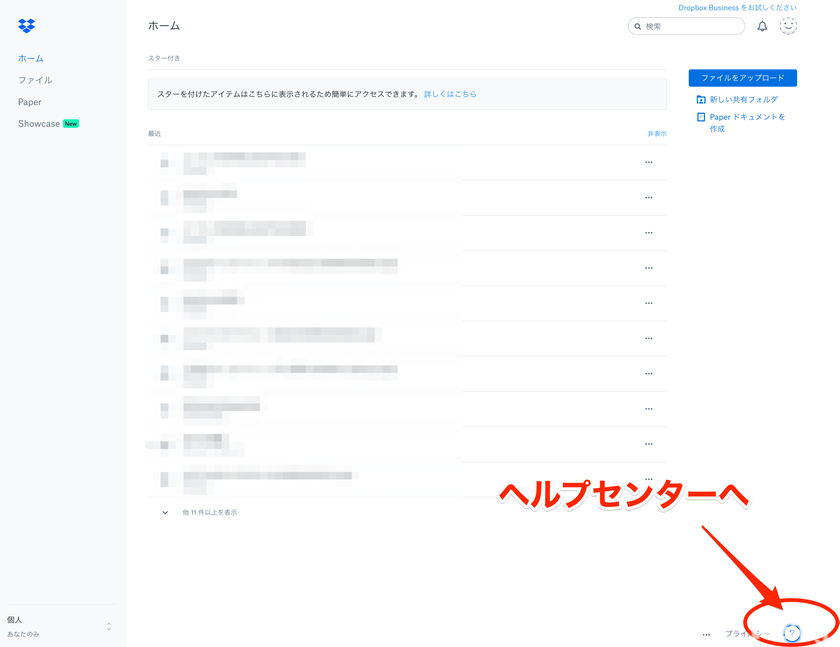Click the help question mark icon

pyautogui.click(x=791, y=634)
